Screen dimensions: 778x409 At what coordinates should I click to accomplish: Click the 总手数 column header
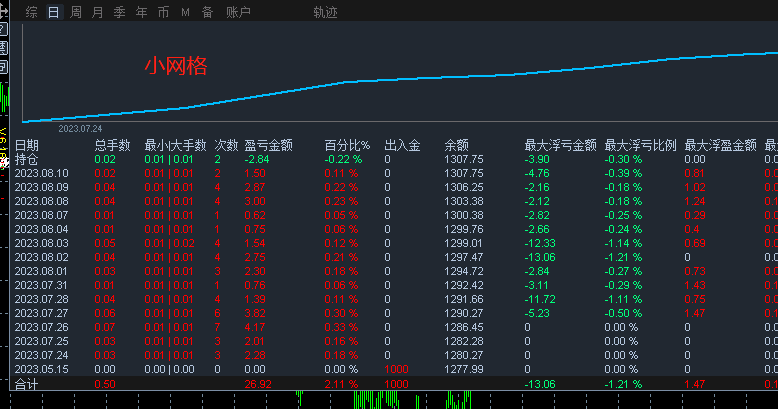[113, 145]
